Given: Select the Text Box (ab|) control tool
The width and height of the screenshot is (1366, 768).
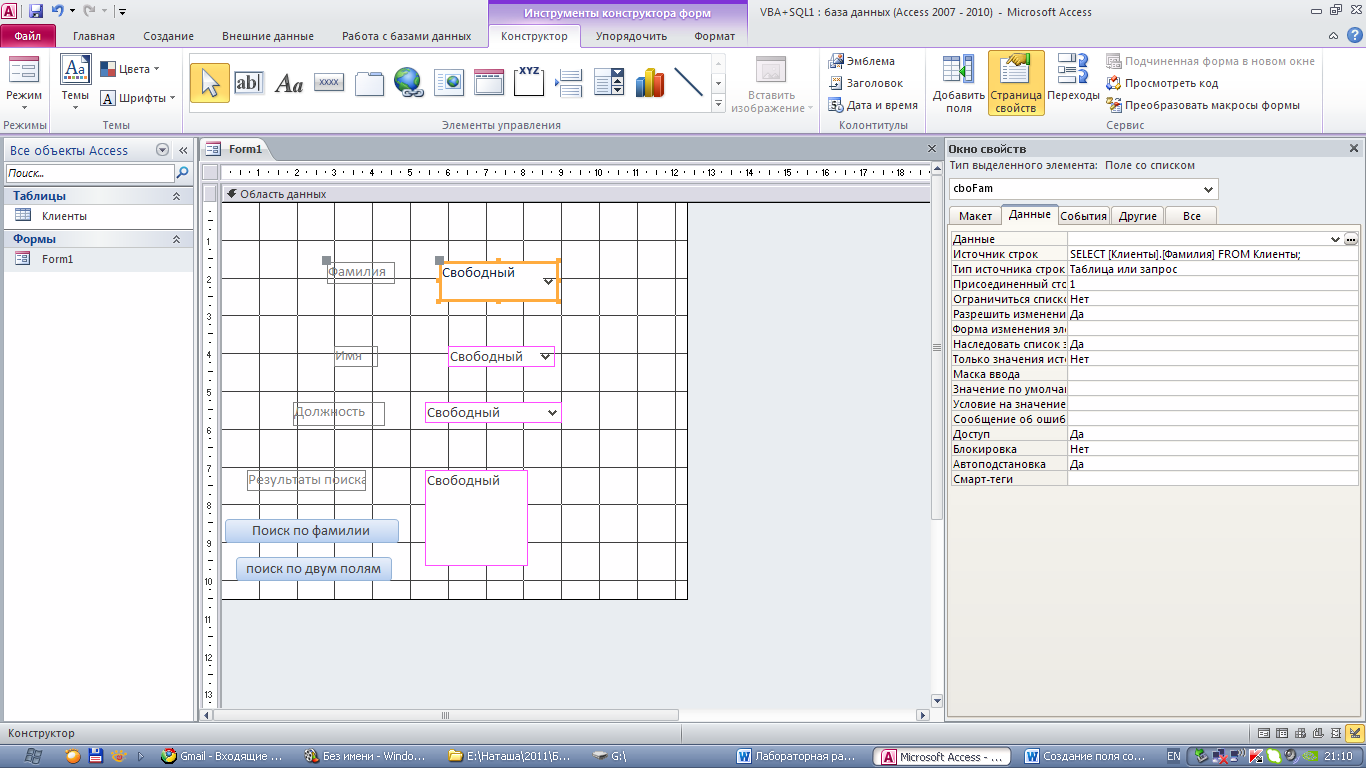Looking at the screenshot, I should (x=249, y=84).
